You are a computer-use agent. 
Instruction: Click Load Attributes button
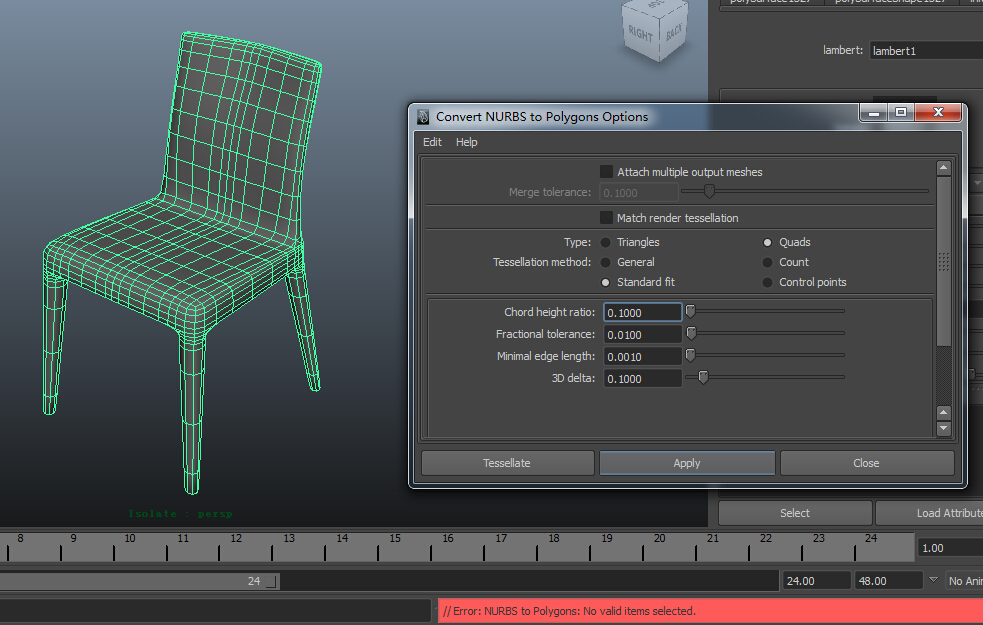tap(929, 513)
